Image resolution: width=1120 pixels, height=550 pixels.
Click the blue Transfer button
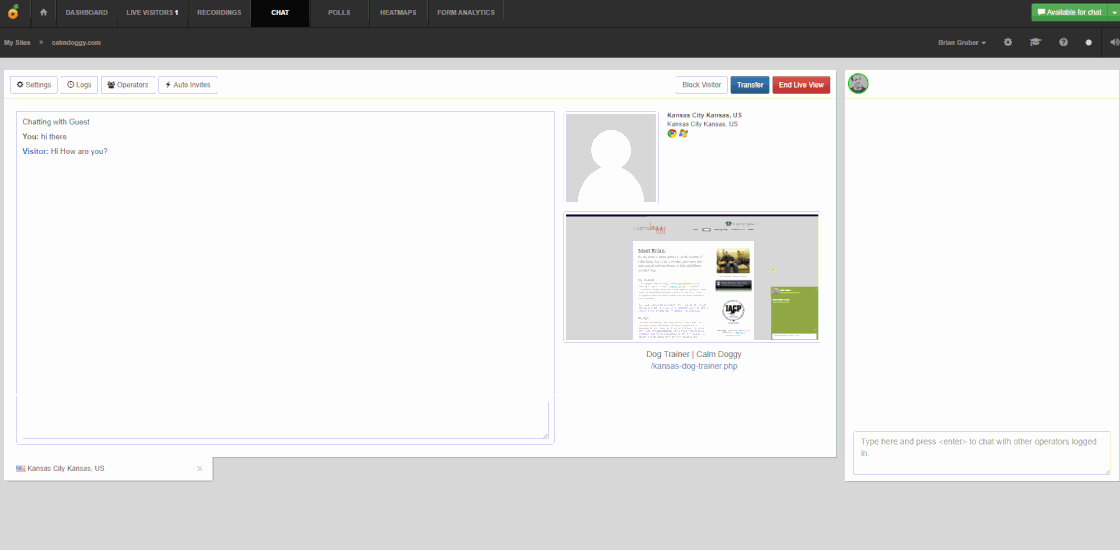[749, 85]
